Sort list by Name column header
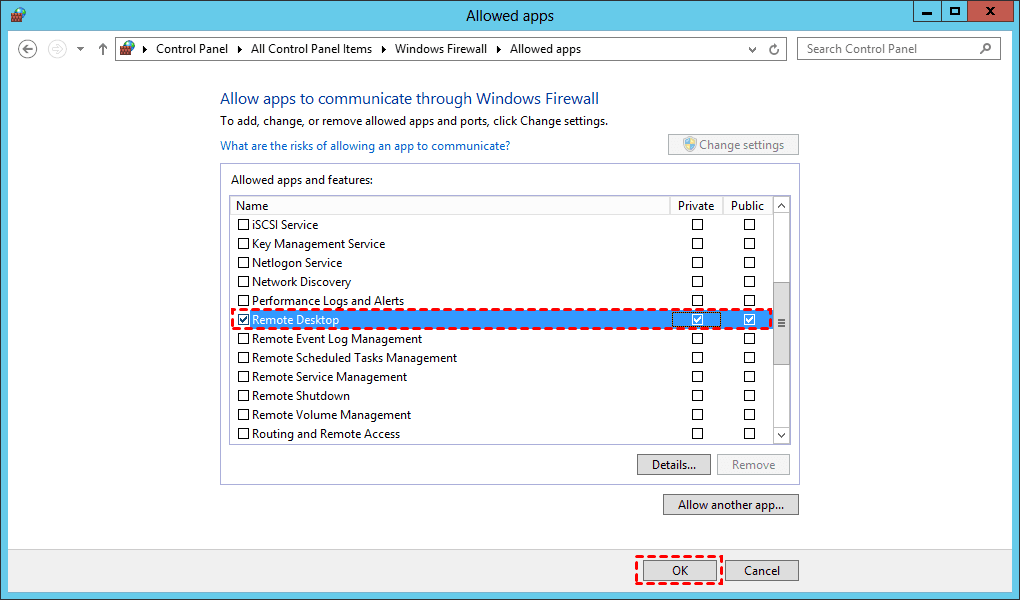This screenshot has width=1020, height=600. [450, 206]
